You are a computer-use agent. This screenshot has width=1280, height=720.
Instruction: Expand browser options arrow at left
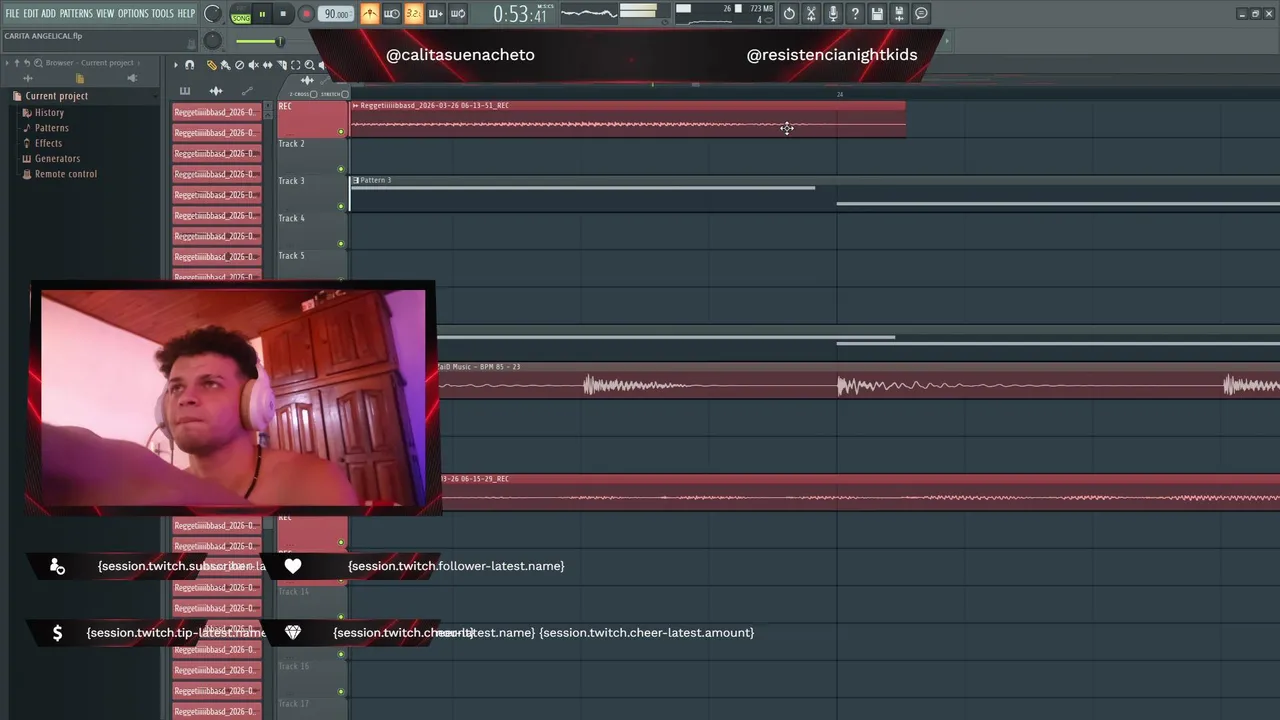[x=7, y=63]
